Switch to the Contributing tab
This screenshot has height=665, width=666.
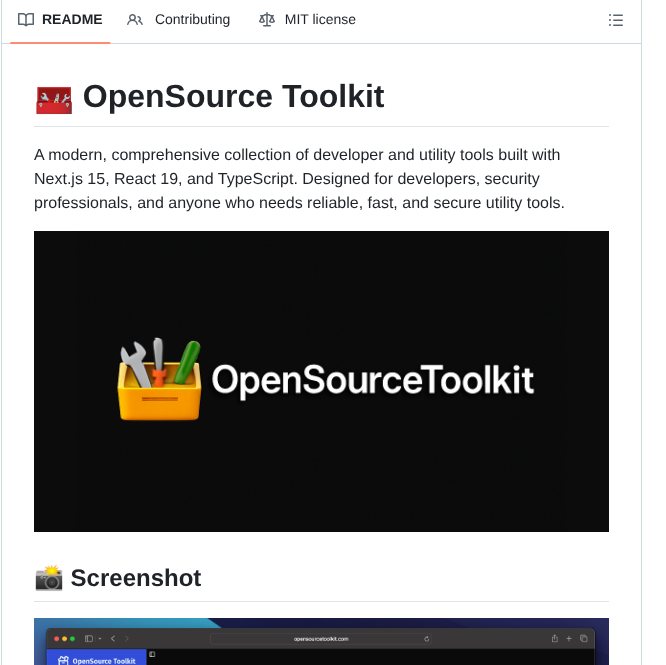[178, 20]
